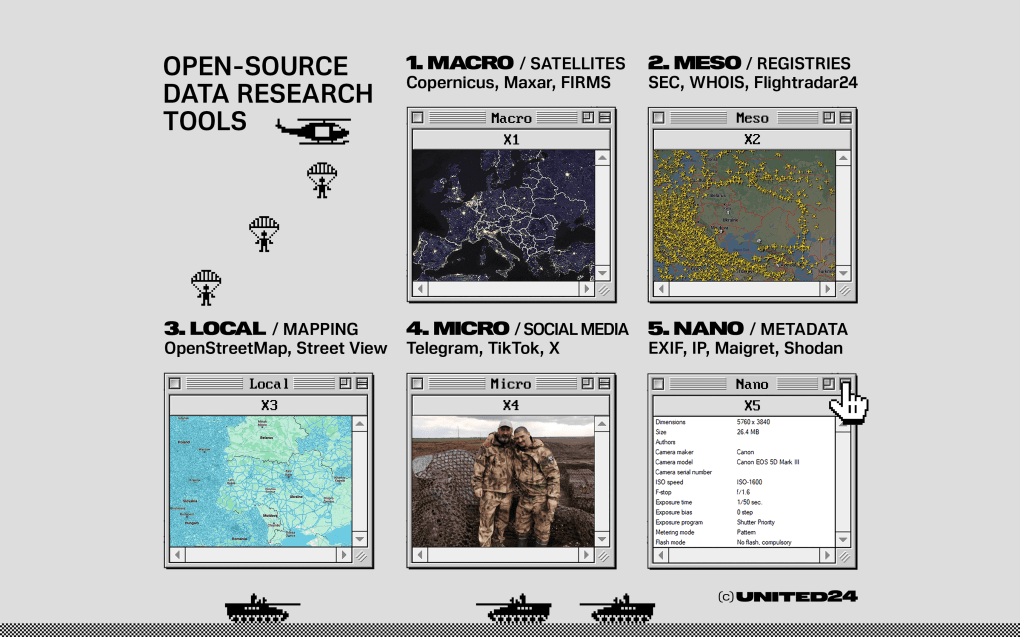Close the Nano window with its close box
Screen dimensions: 1020x637
pos(658,383)
